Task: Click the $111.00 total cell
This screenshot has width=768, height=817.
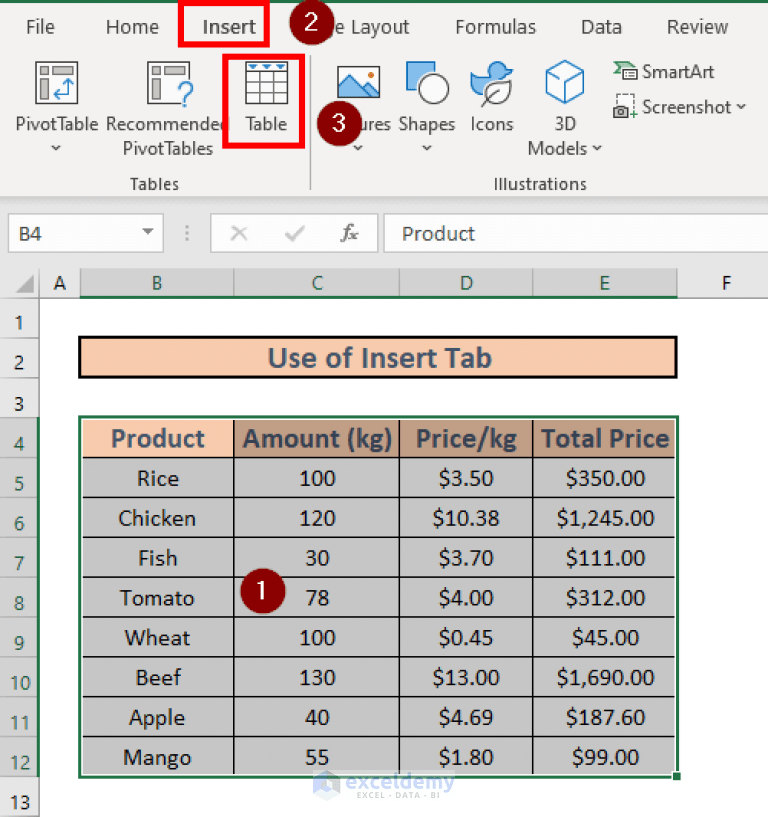Action: [x=604, y=558]
